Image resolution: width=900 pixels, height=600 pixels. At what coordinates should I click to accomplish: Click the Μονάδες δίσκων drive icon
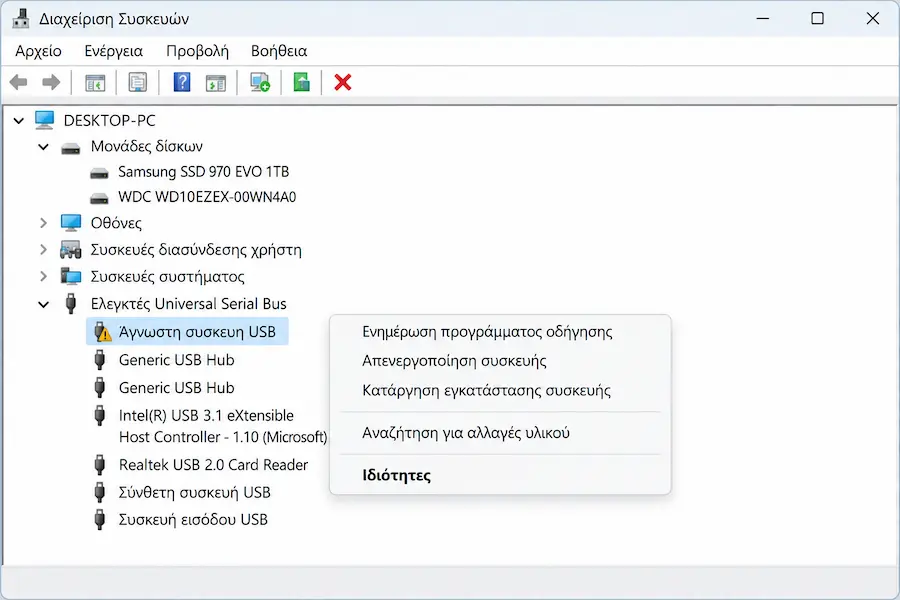coord(71,148)
